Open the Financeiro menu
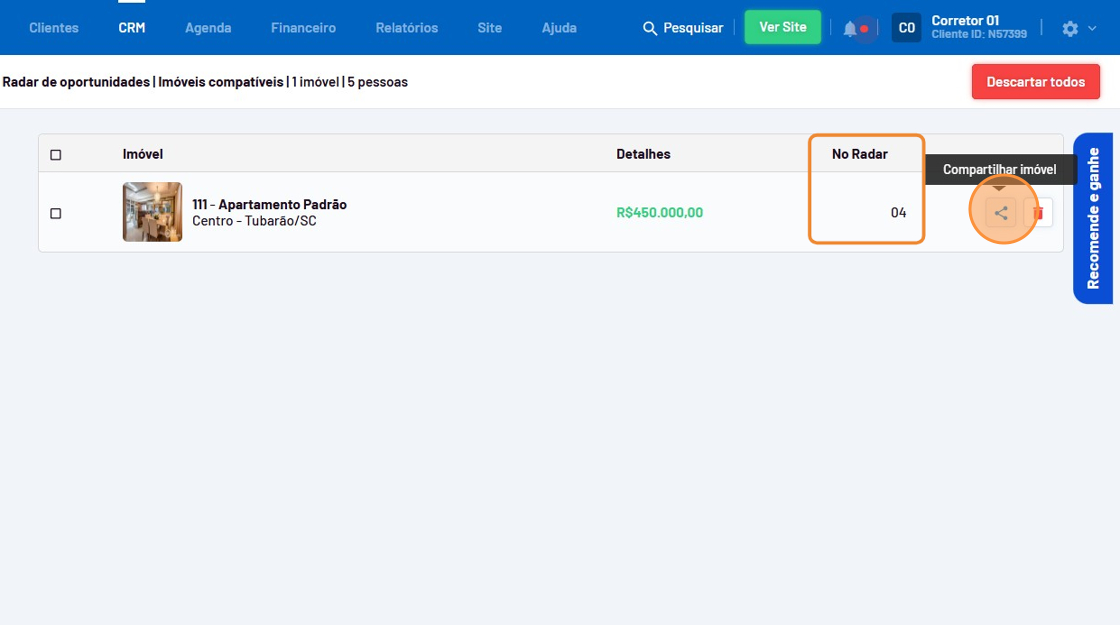 pyautogui.click(x=303, y=28)
